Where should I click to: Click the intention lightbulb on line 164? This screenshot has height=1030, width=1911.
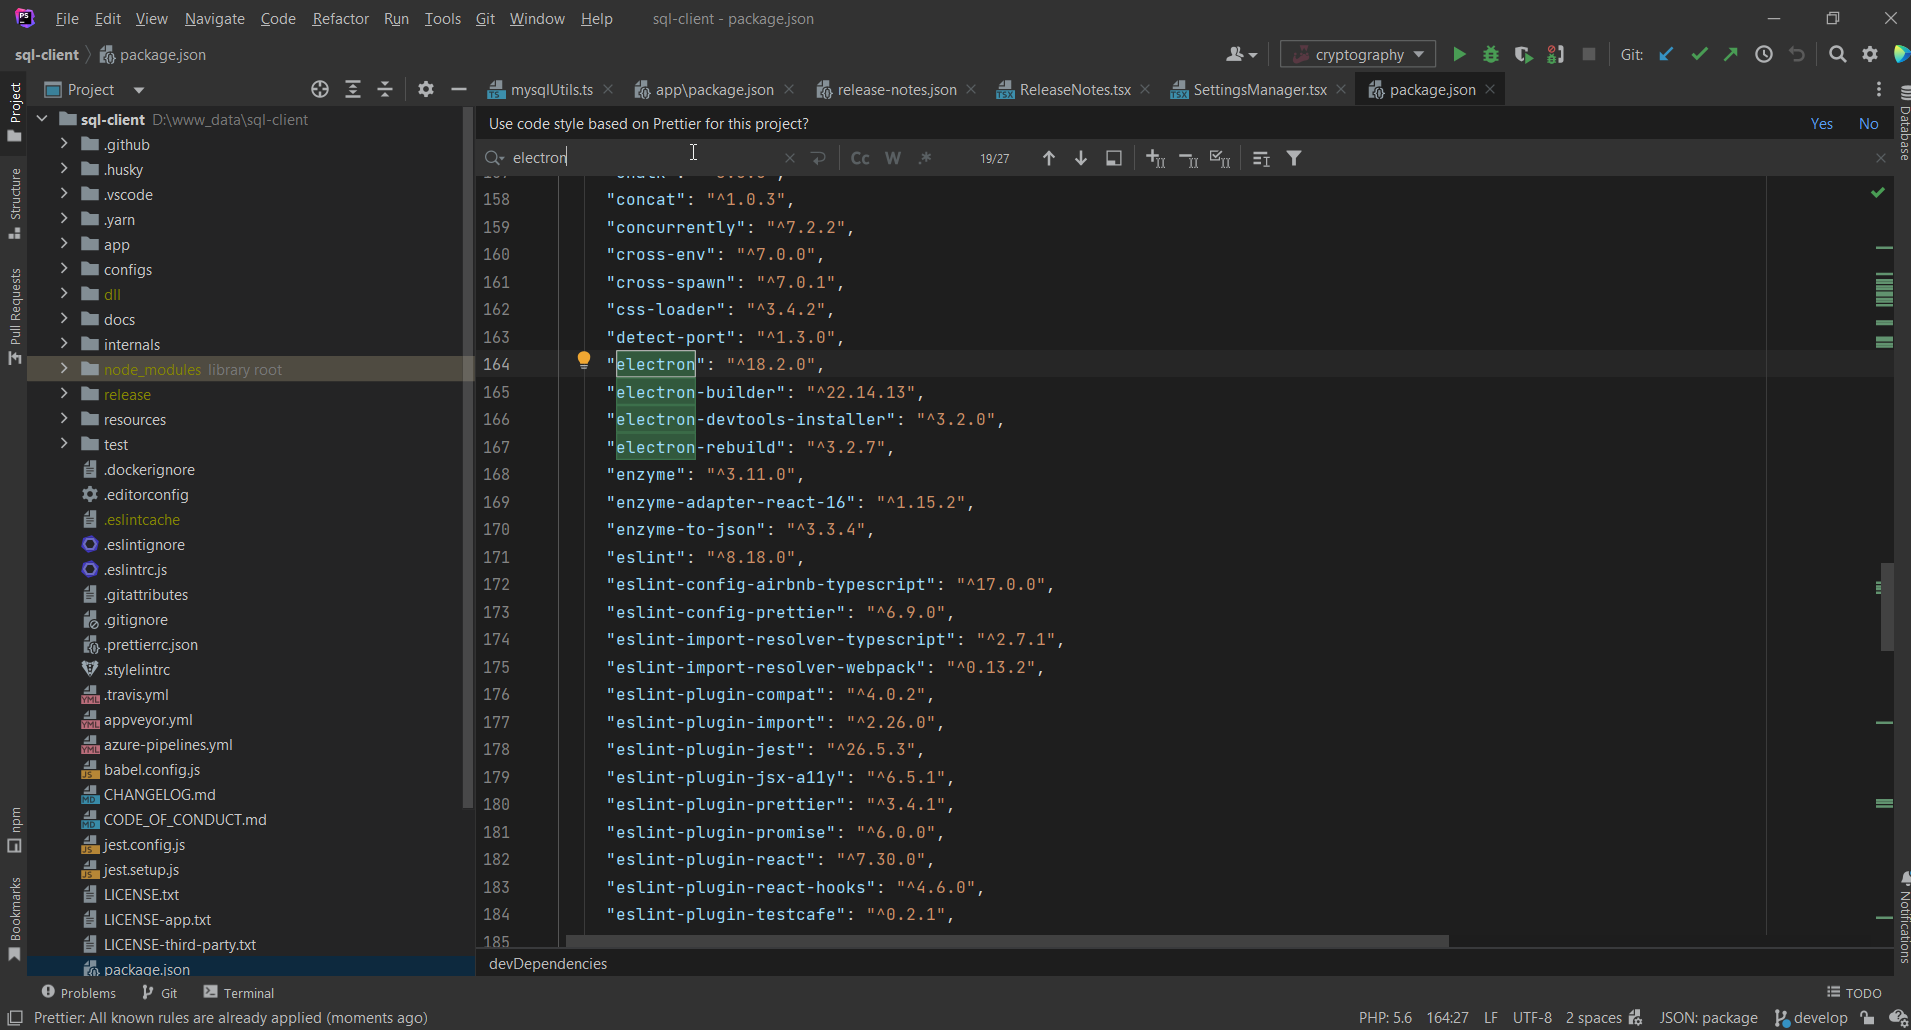pos(584,361)
